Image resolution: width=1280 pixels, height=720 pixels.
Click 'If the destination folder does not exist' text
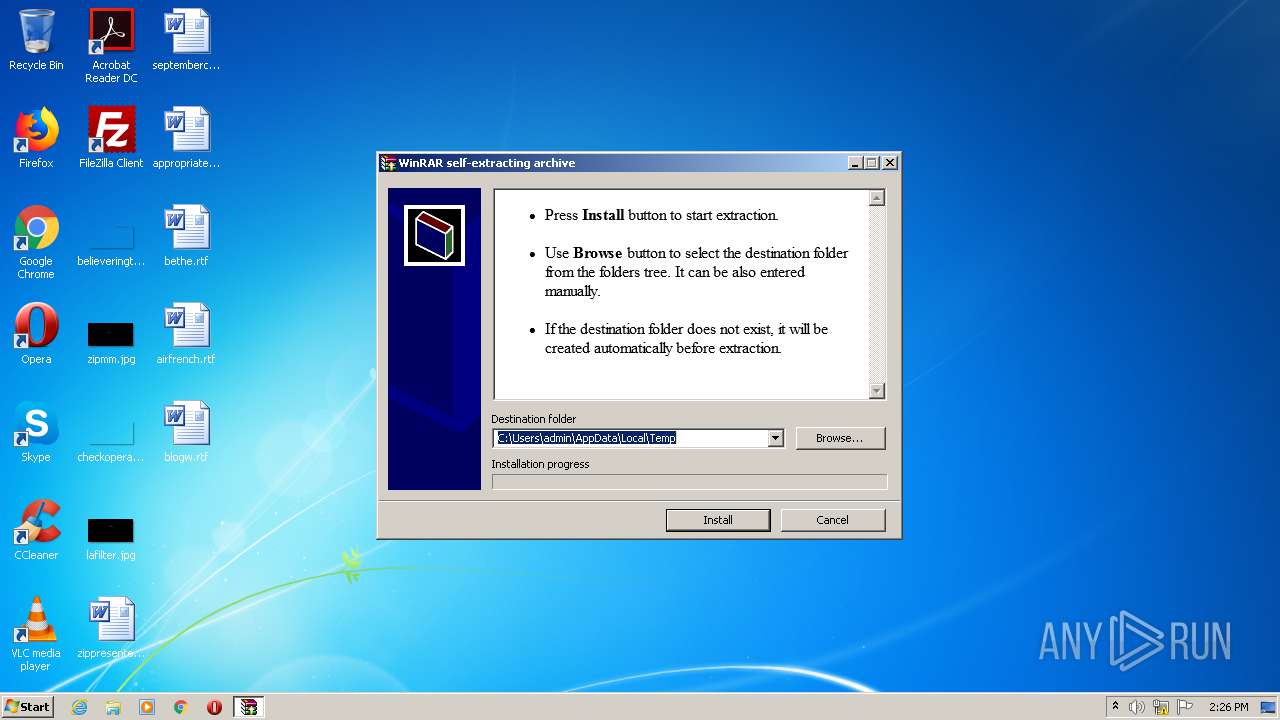pyautogui.click(x=686, y=339)
